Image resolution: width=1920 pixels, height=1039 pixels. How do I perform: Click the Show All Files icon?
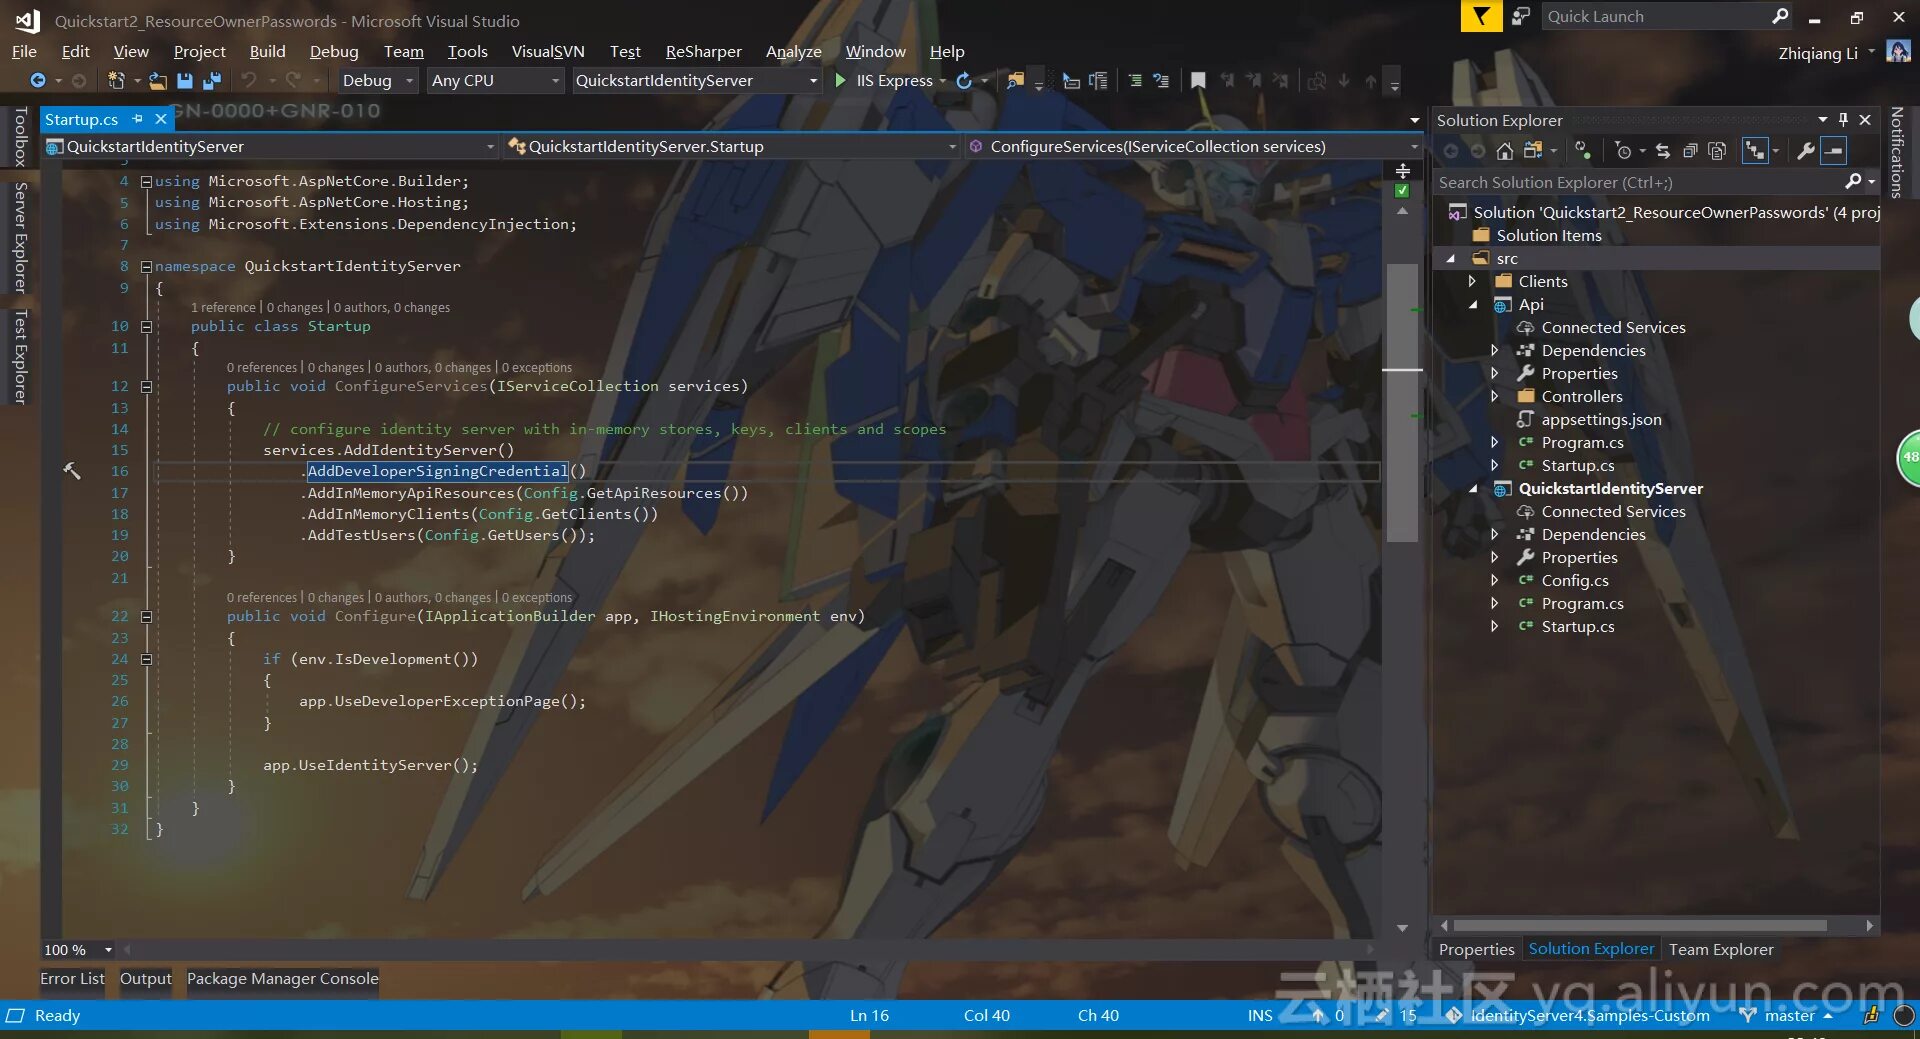point(1717,151)
